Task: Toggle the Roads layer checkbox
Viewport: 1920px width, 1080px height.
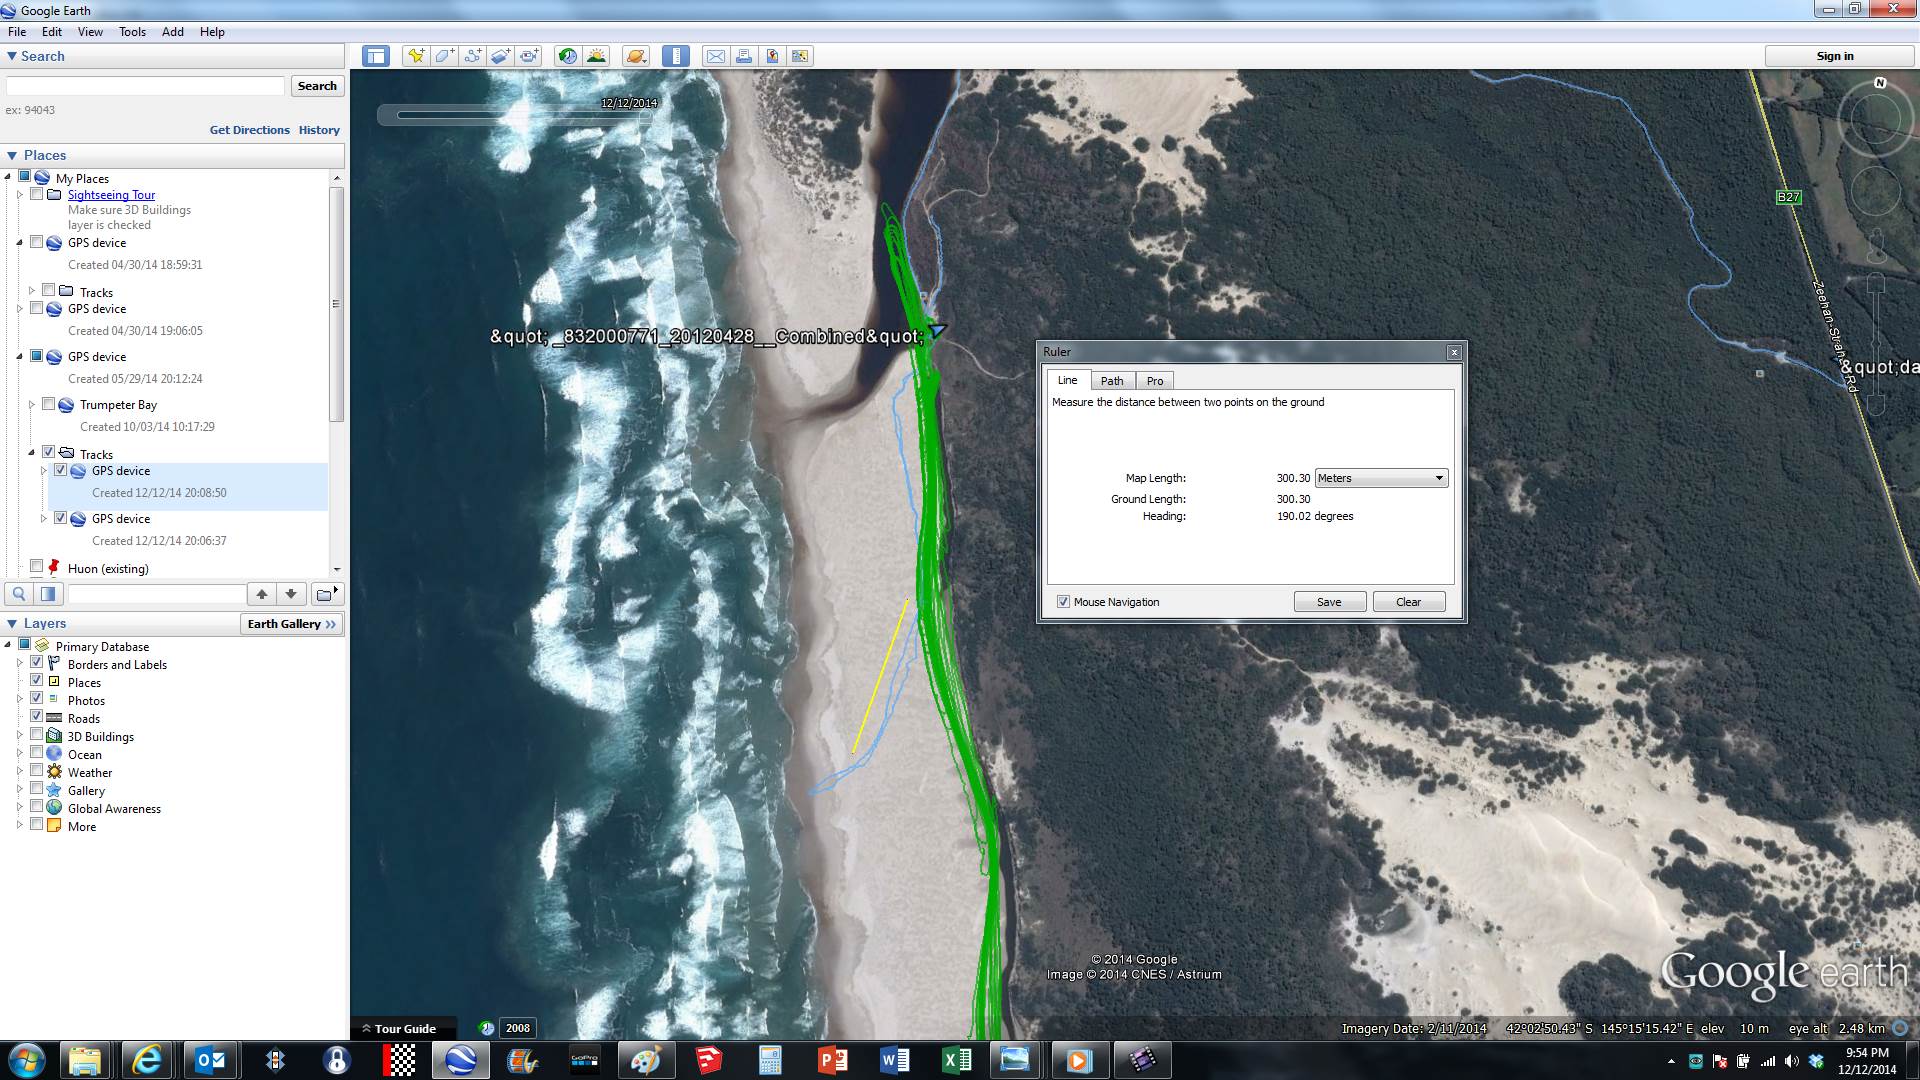Action: [x=37, y=717]
